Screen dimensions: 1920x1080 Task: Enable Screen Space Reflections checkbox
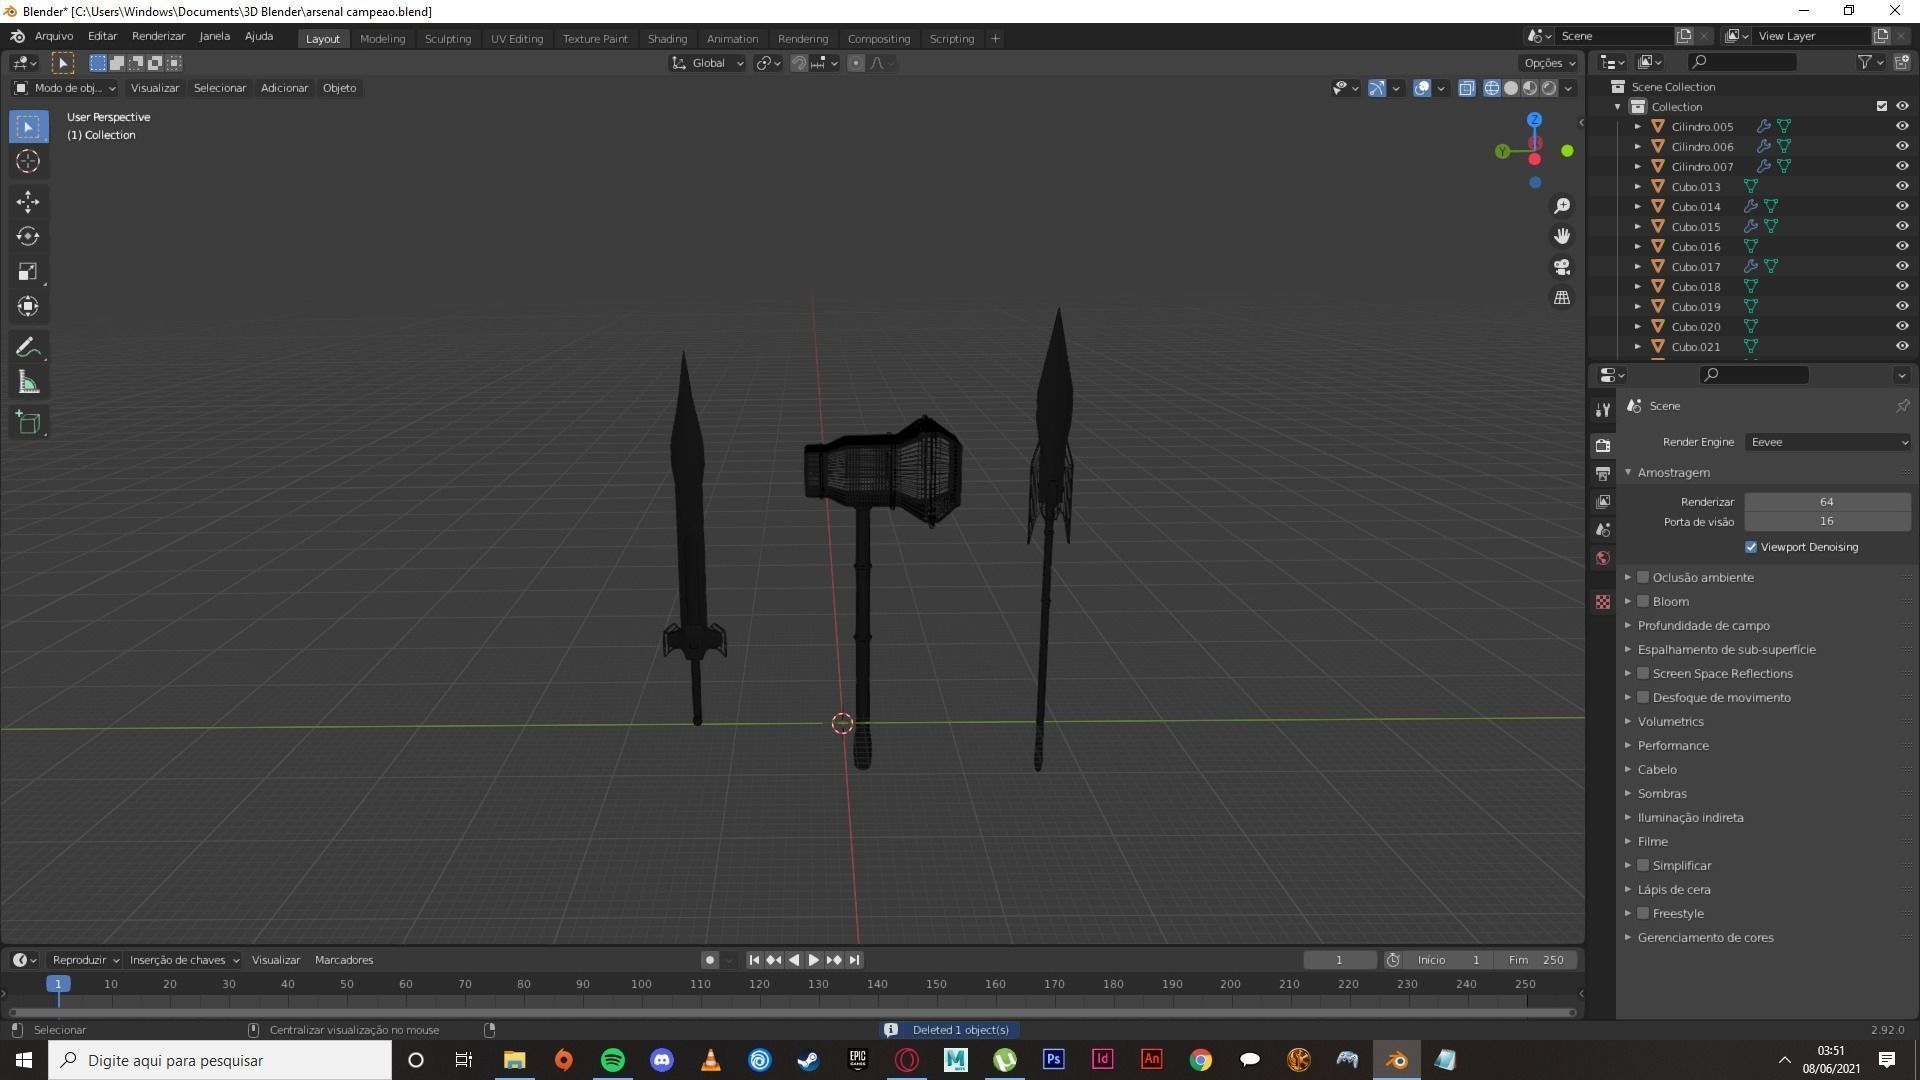click(1643, 673)
